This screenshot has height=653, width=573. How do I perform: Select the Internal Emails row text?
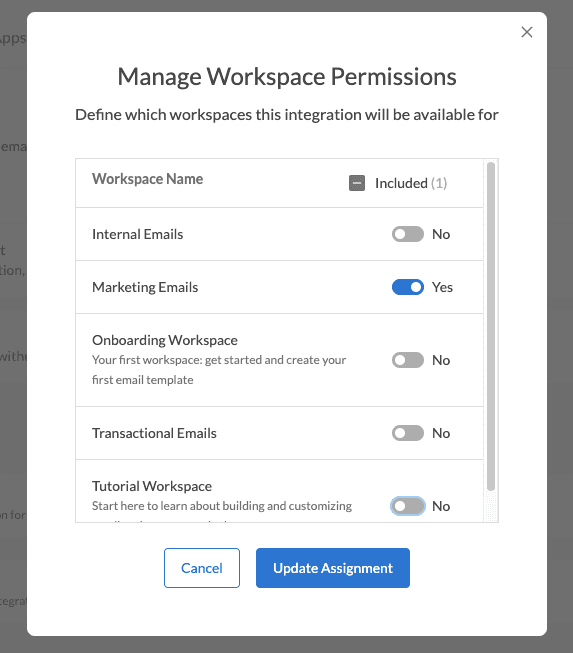[137, 234]
